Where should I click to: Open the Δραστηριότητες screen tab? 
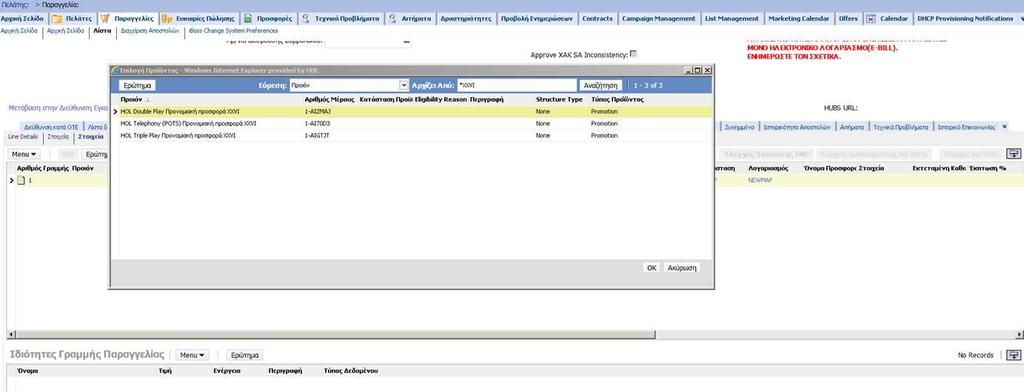(x=466, y=18)
